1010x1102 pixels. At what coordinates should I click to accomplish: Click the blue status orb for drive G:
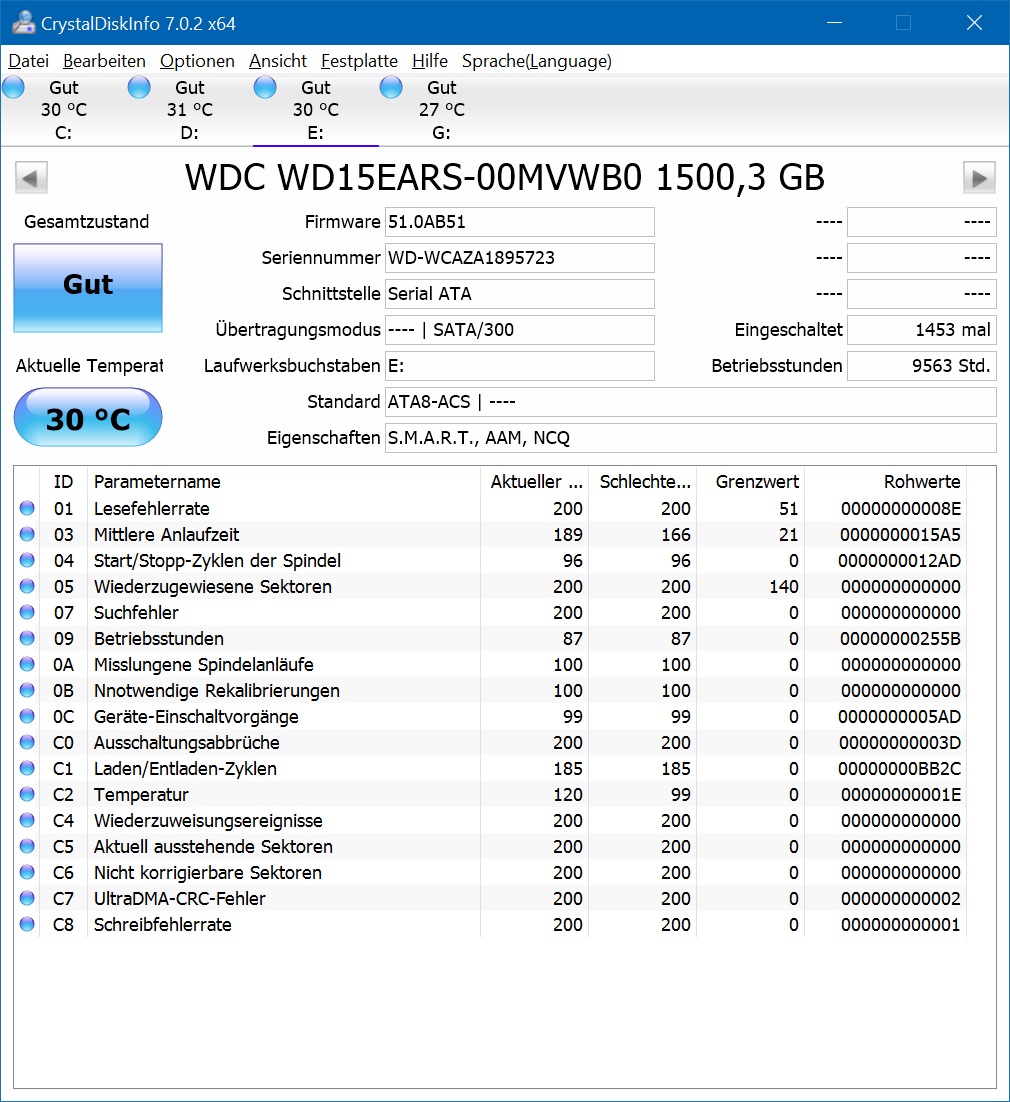tap(391, 87)
